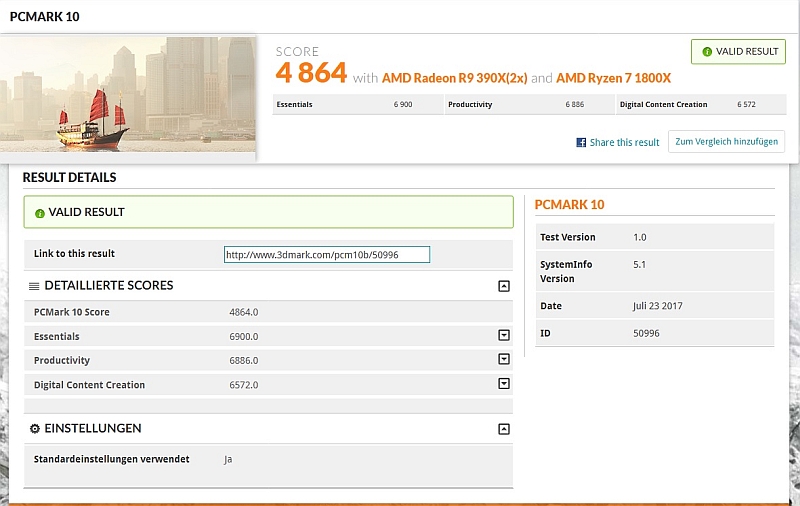Click Zum Vergleich hinzufügen button

tap(727, 141)
